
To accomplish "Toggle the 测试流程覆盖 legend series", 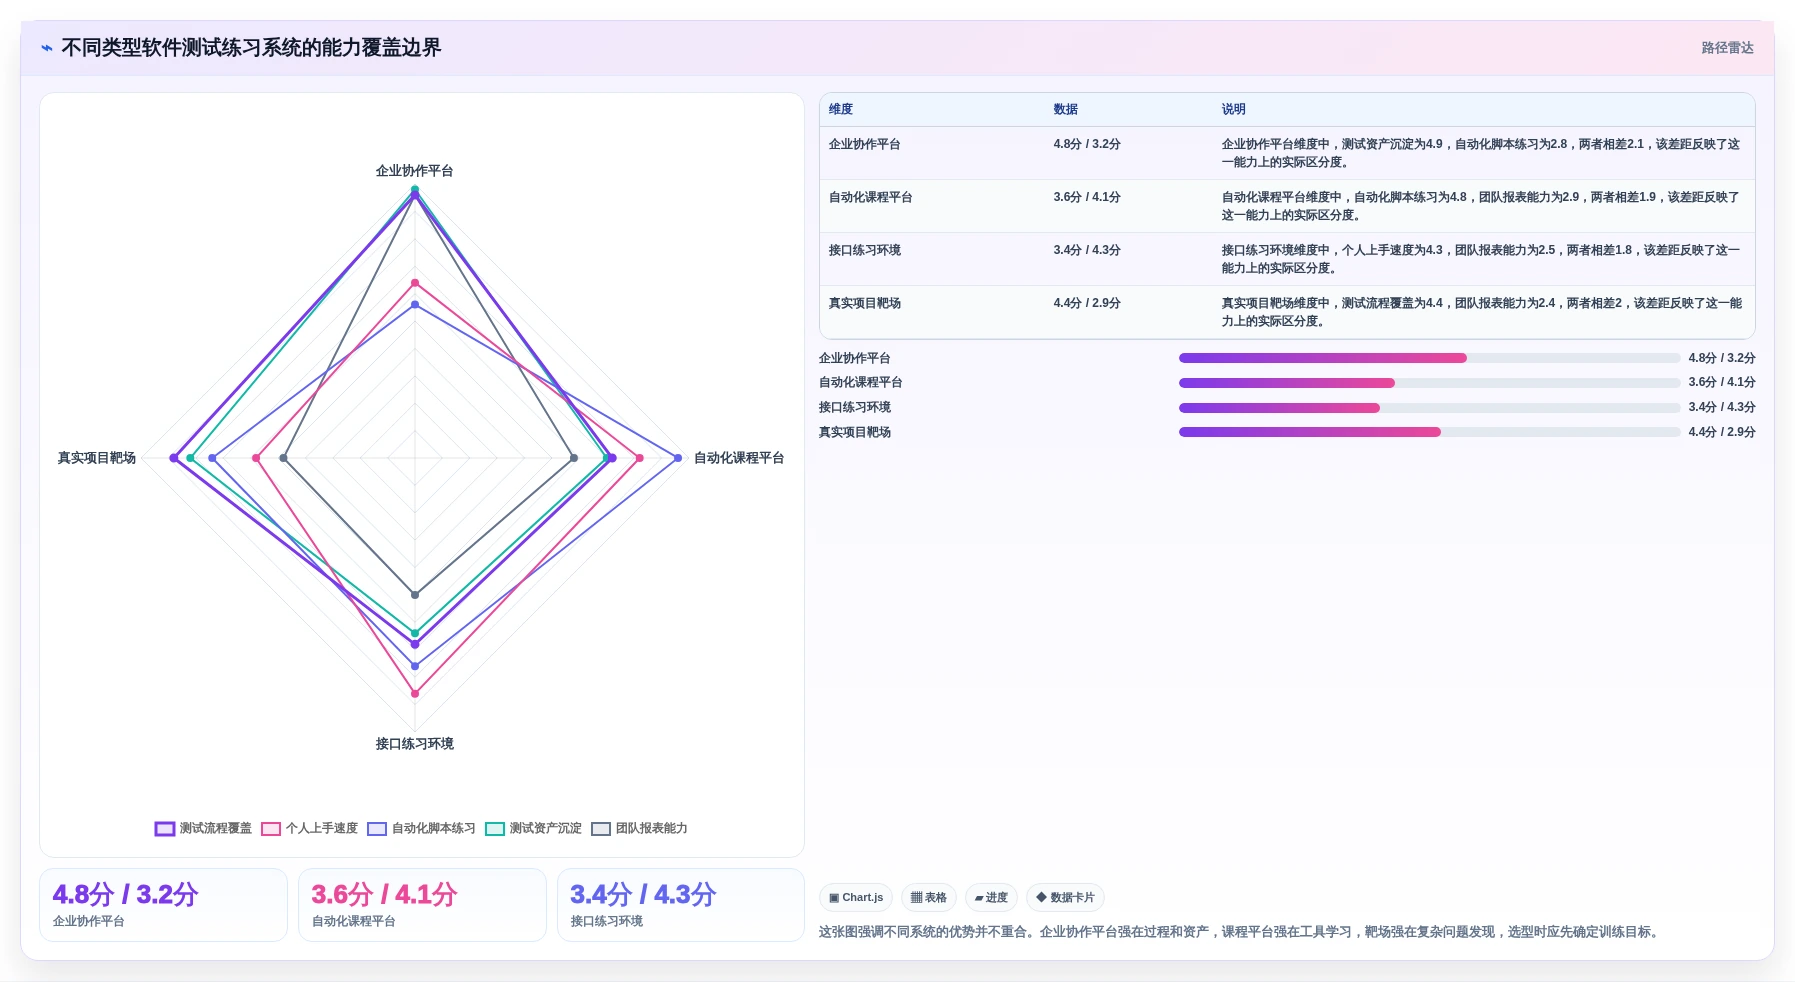I will coord(203,828).
